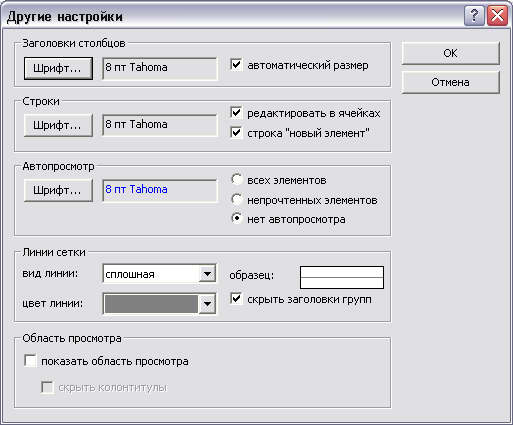Click Строки font field 8 пт Tahoma
The height and width of the screenshot is (425, 513).
[160, 125]
